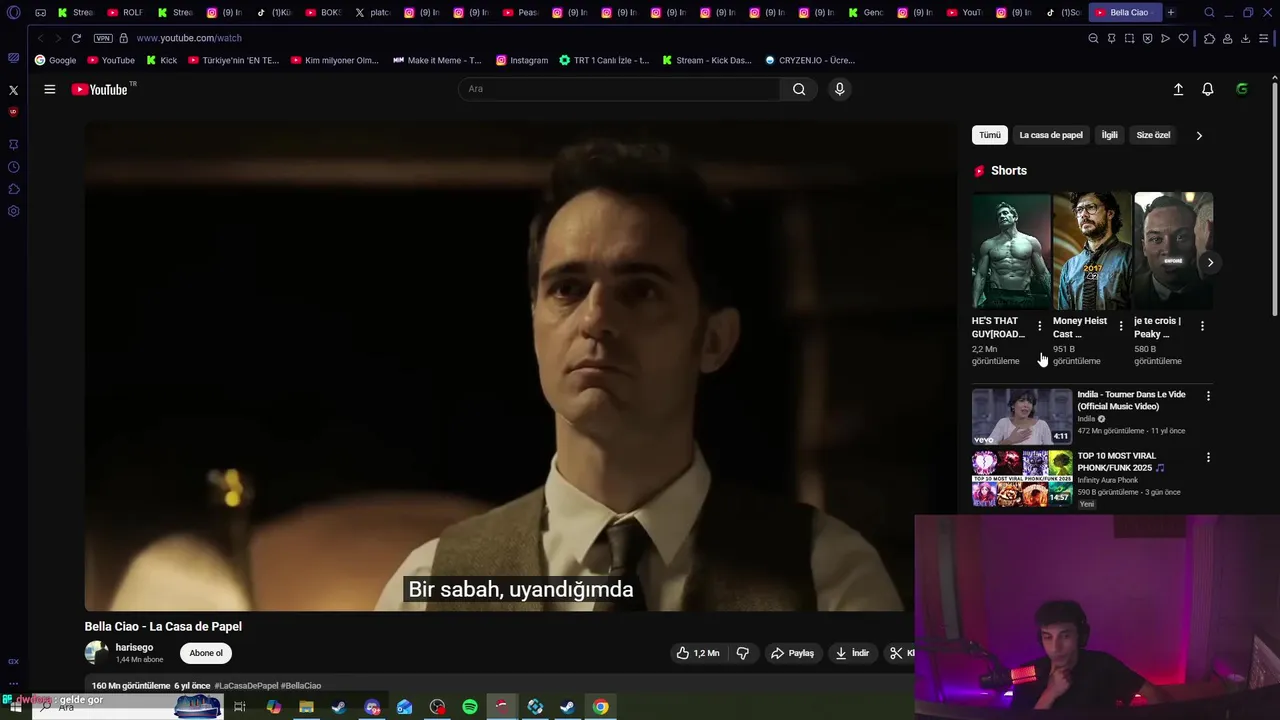This screenshot has width=1280, height=720.
Task: Open options for je te crois short
Action: point(1202,326)
